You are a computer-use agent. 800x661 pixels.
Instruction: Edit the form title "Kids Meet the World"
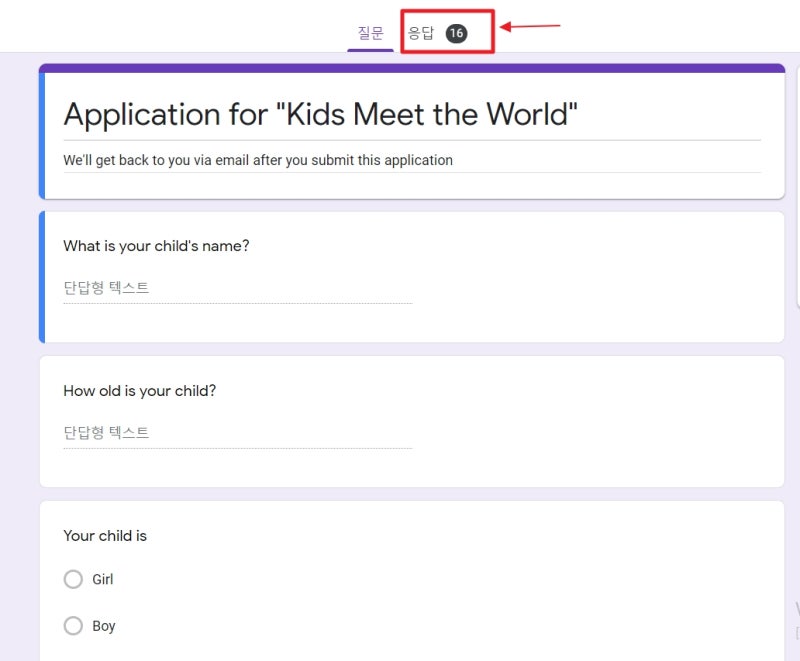(x=320, y=114)
